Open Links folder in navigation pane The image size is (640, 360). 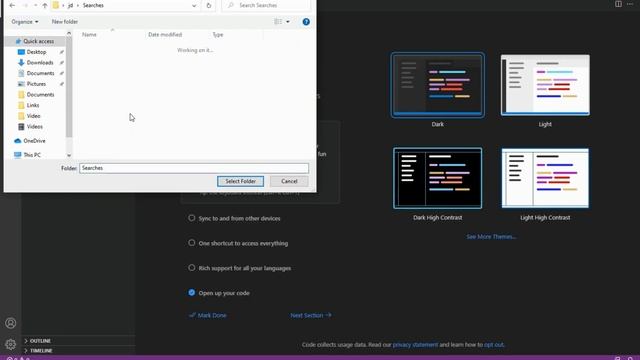33,105
